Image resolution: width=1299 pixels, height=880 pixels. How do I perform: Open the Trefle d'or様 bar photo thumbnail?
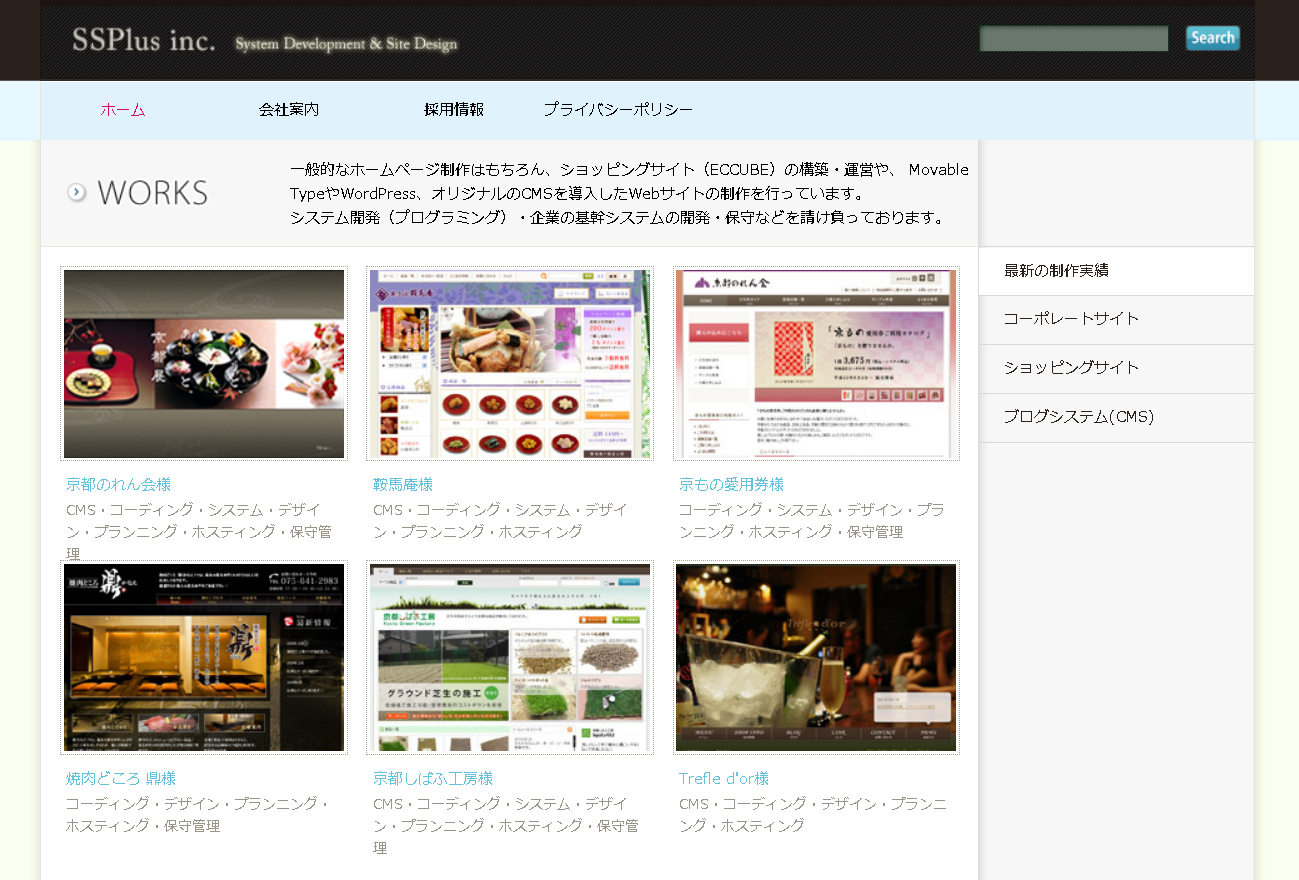point(816,657)
